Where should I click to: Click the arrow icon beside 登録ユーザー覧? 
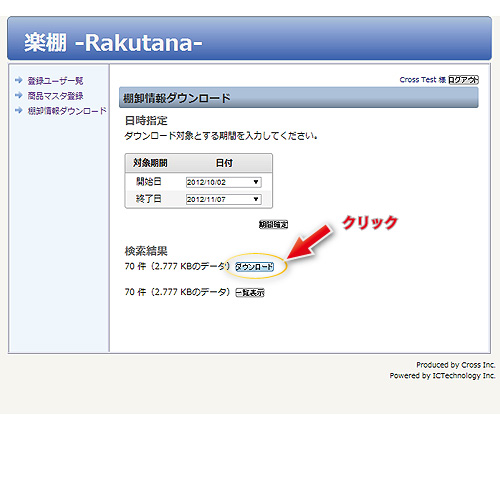(x=19, y=80)
